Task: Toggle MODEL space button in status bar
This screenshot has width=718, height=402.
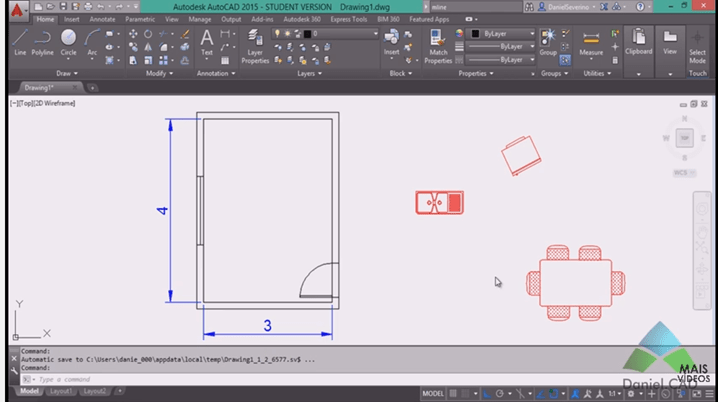Action: 434,393
